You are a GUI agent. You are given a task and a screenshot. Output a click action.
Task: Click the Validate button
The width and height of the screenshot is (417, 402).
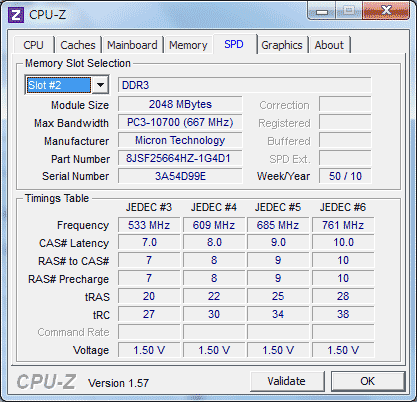point(287,381)
